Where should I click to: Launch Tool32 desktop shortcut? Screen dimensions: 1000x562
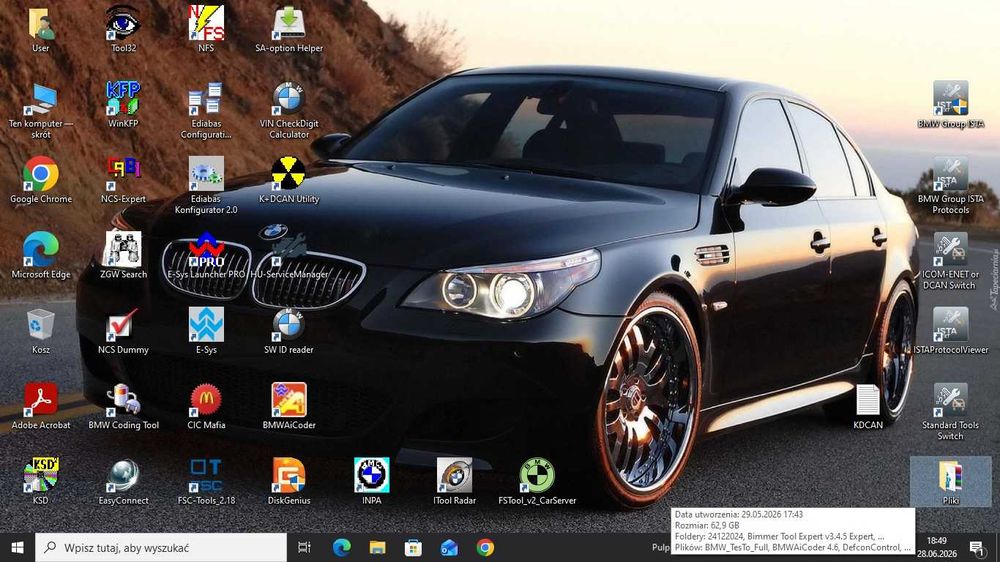123,29
